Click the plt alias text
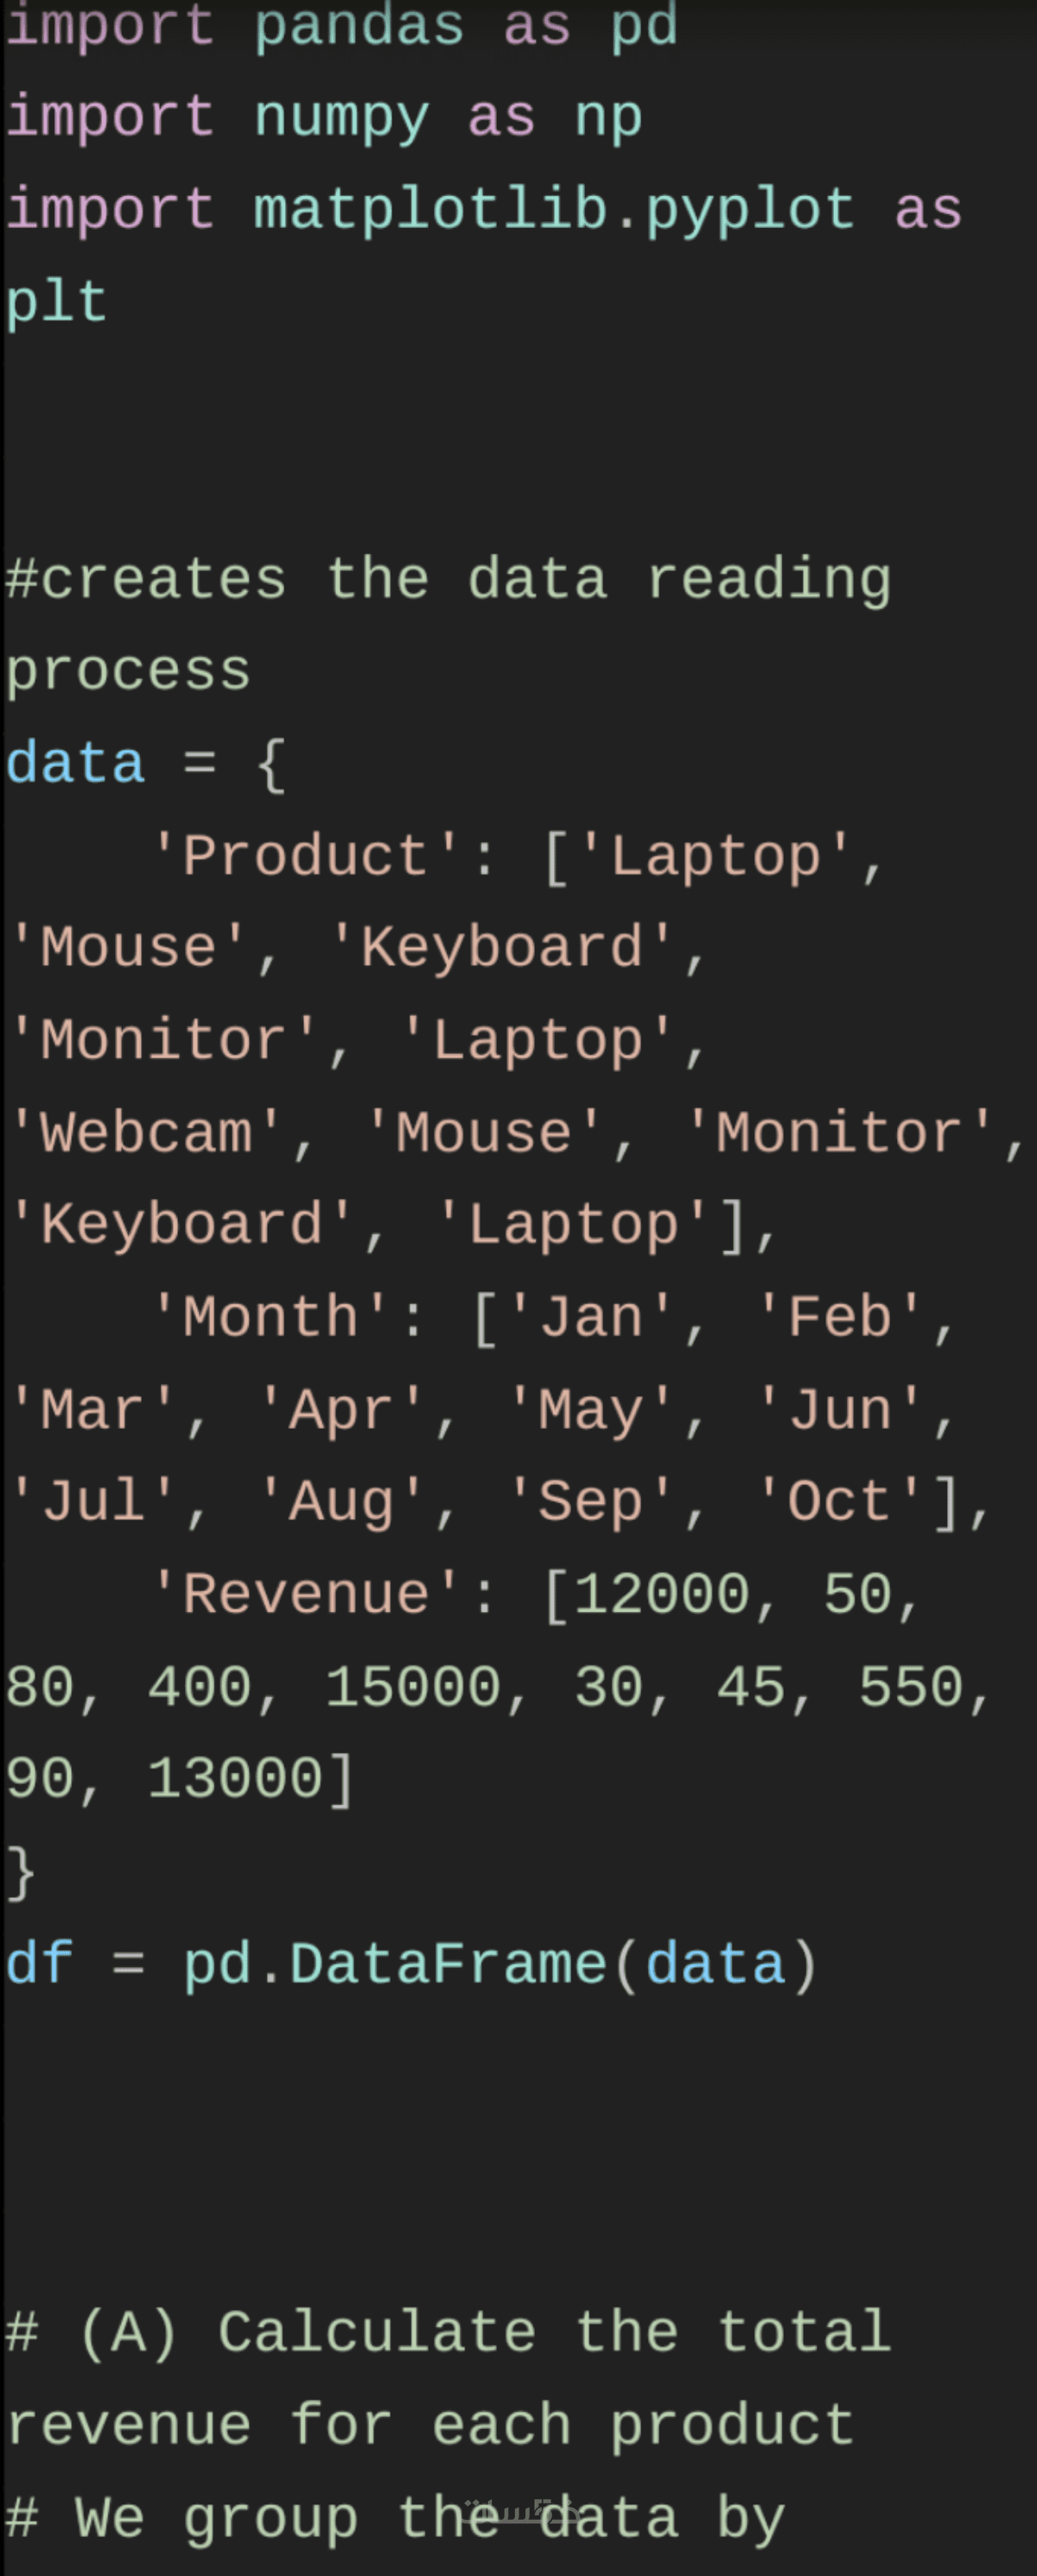The width and height of the screenshot is (1037, 2576). 57,302
